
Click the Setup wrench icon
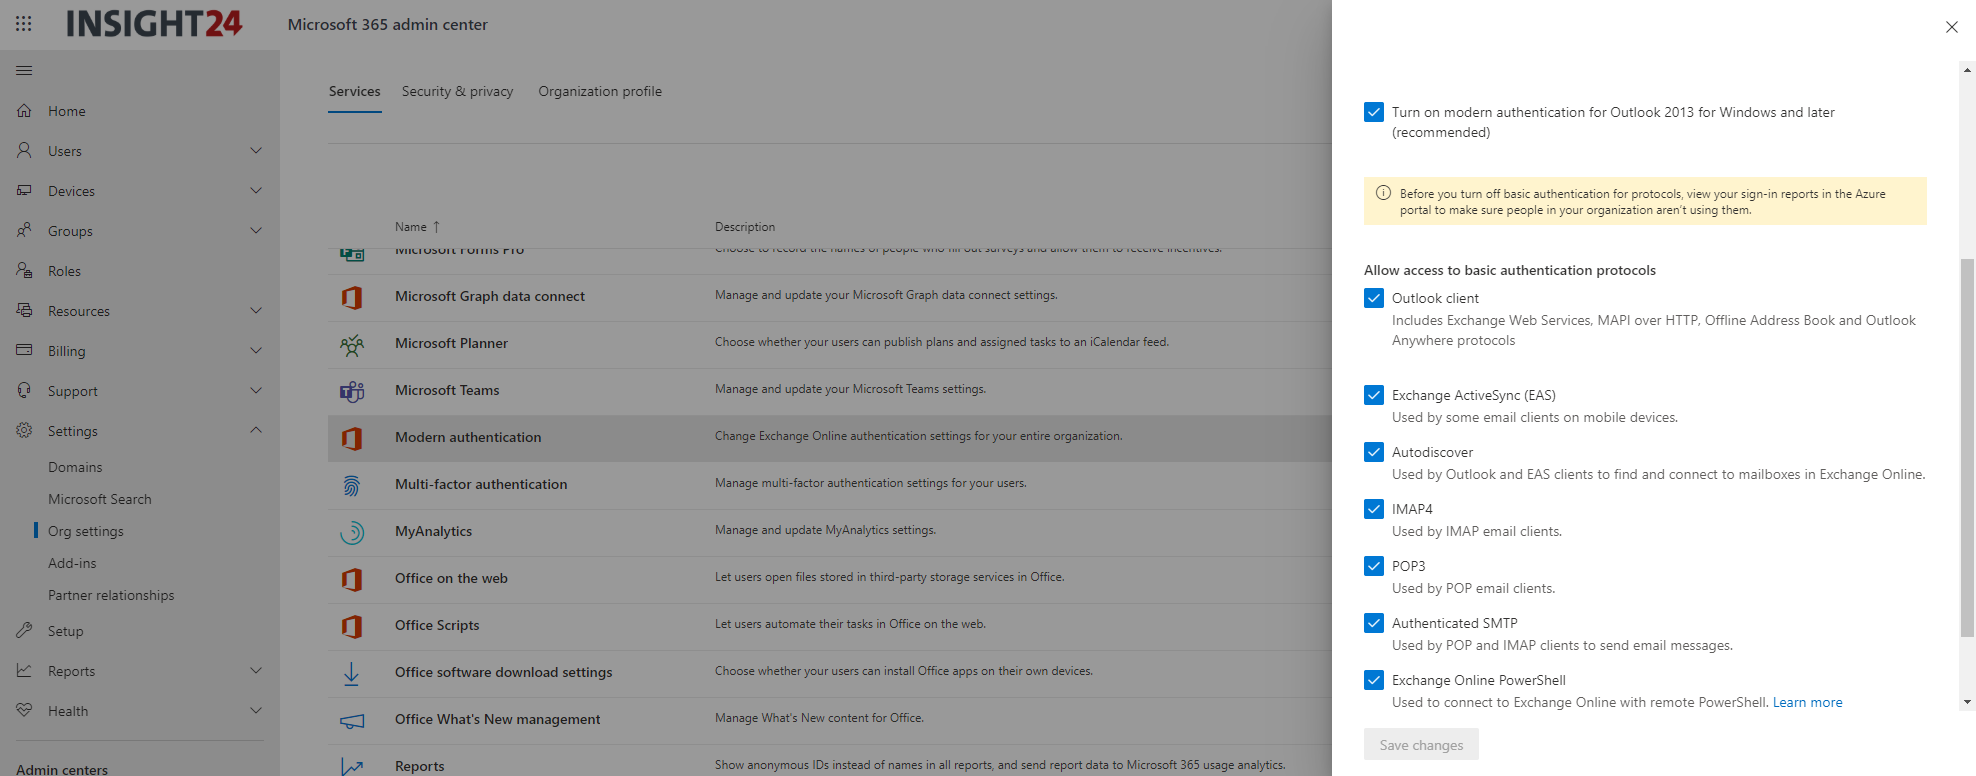click(24, 630)
